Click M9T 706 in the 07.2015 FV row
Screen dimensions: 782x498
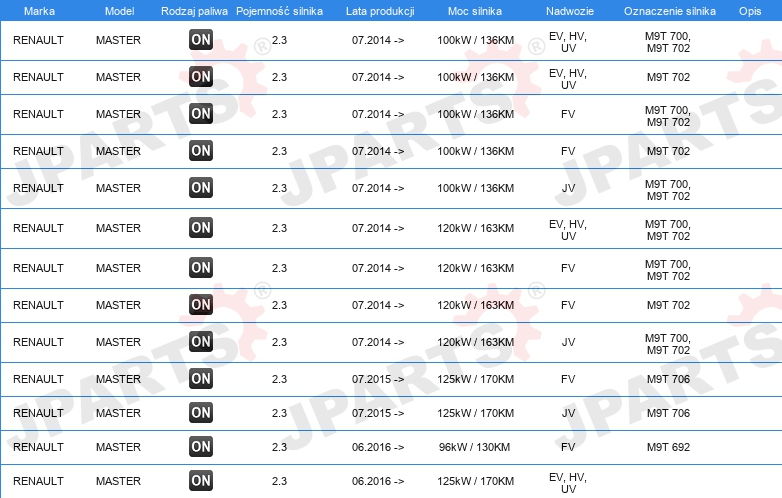point(668,379)
